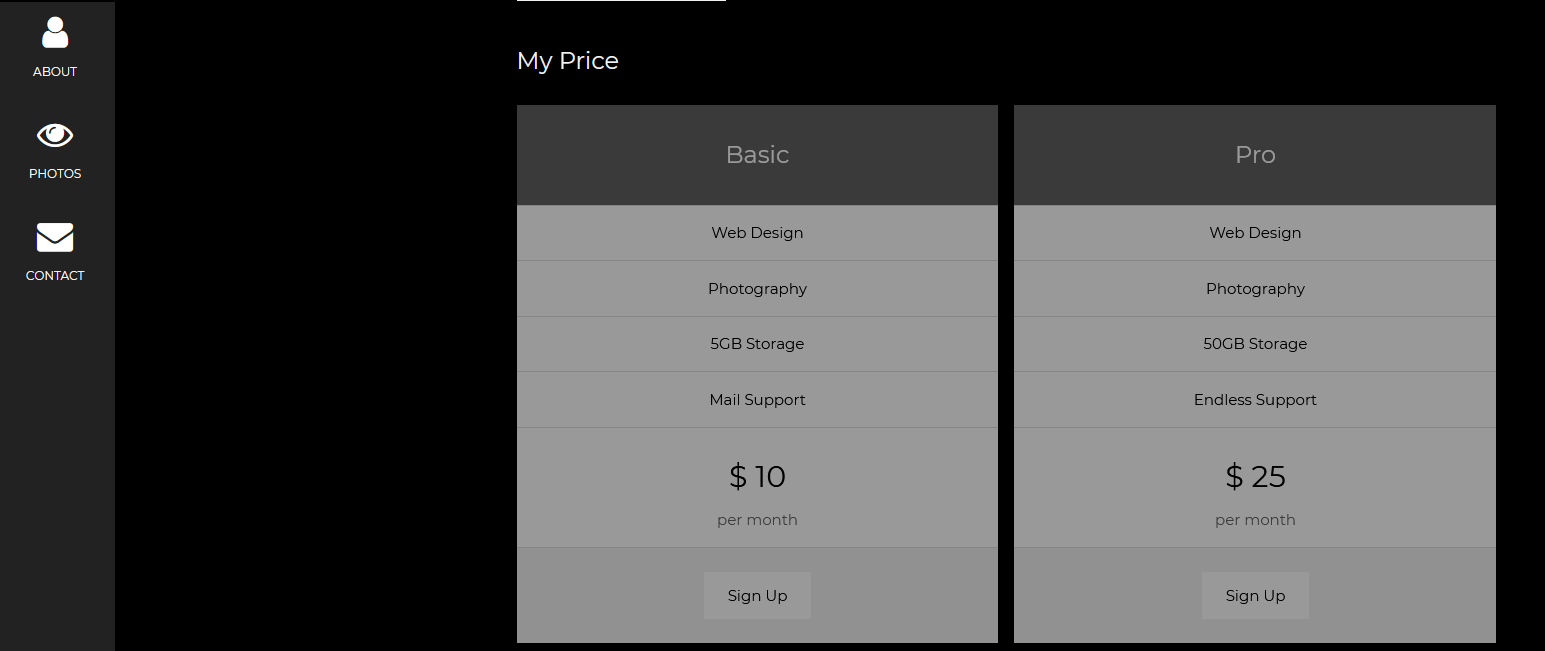Click Mail Support in the Basic plan
This screenshot has height=651, width=1545.
click(757, 399)
